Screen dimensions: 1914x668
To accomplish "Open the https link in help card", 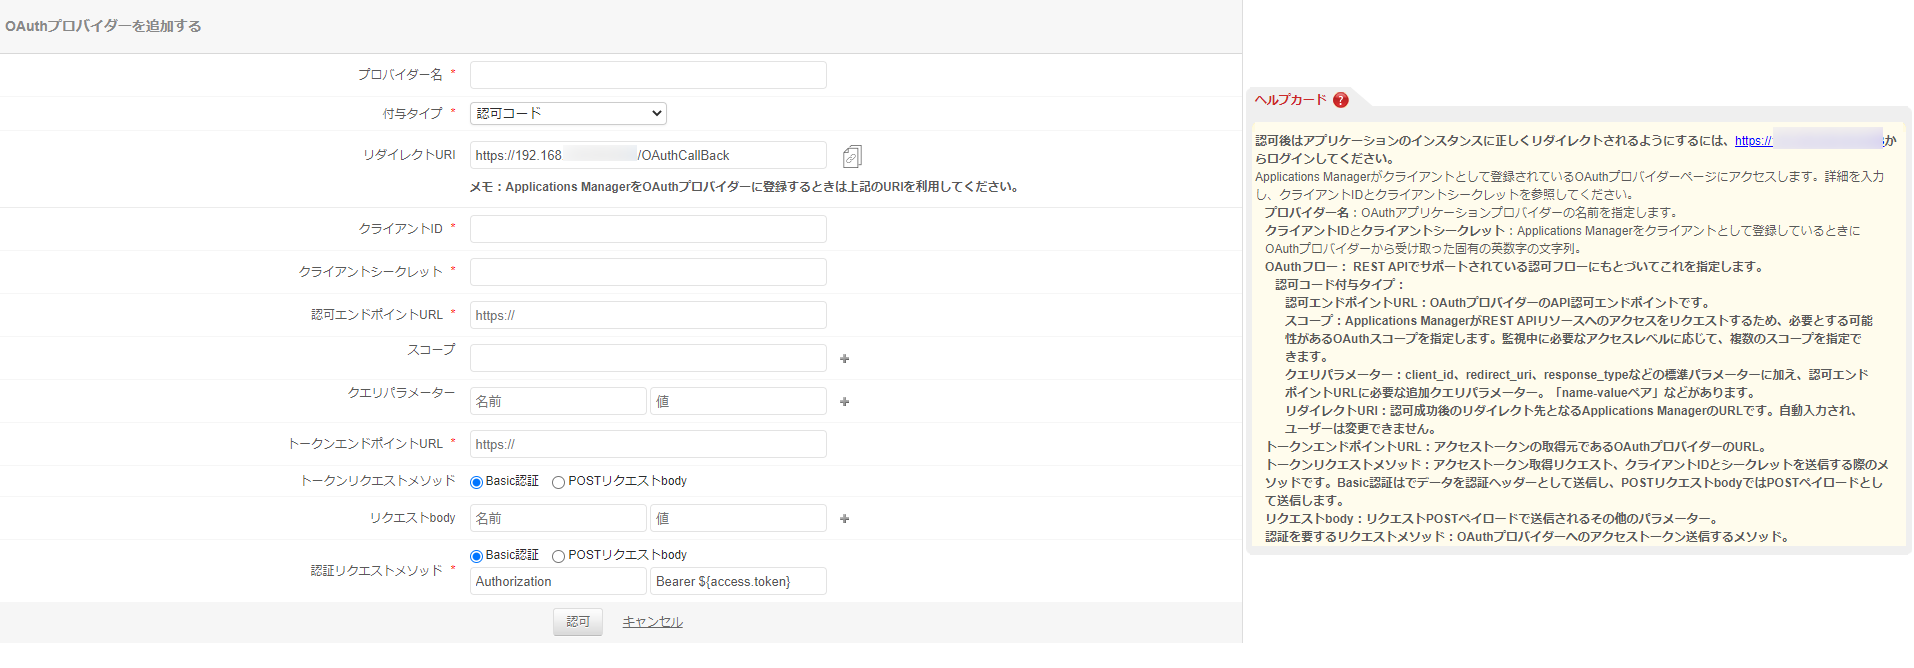I will pos(1753,141).
